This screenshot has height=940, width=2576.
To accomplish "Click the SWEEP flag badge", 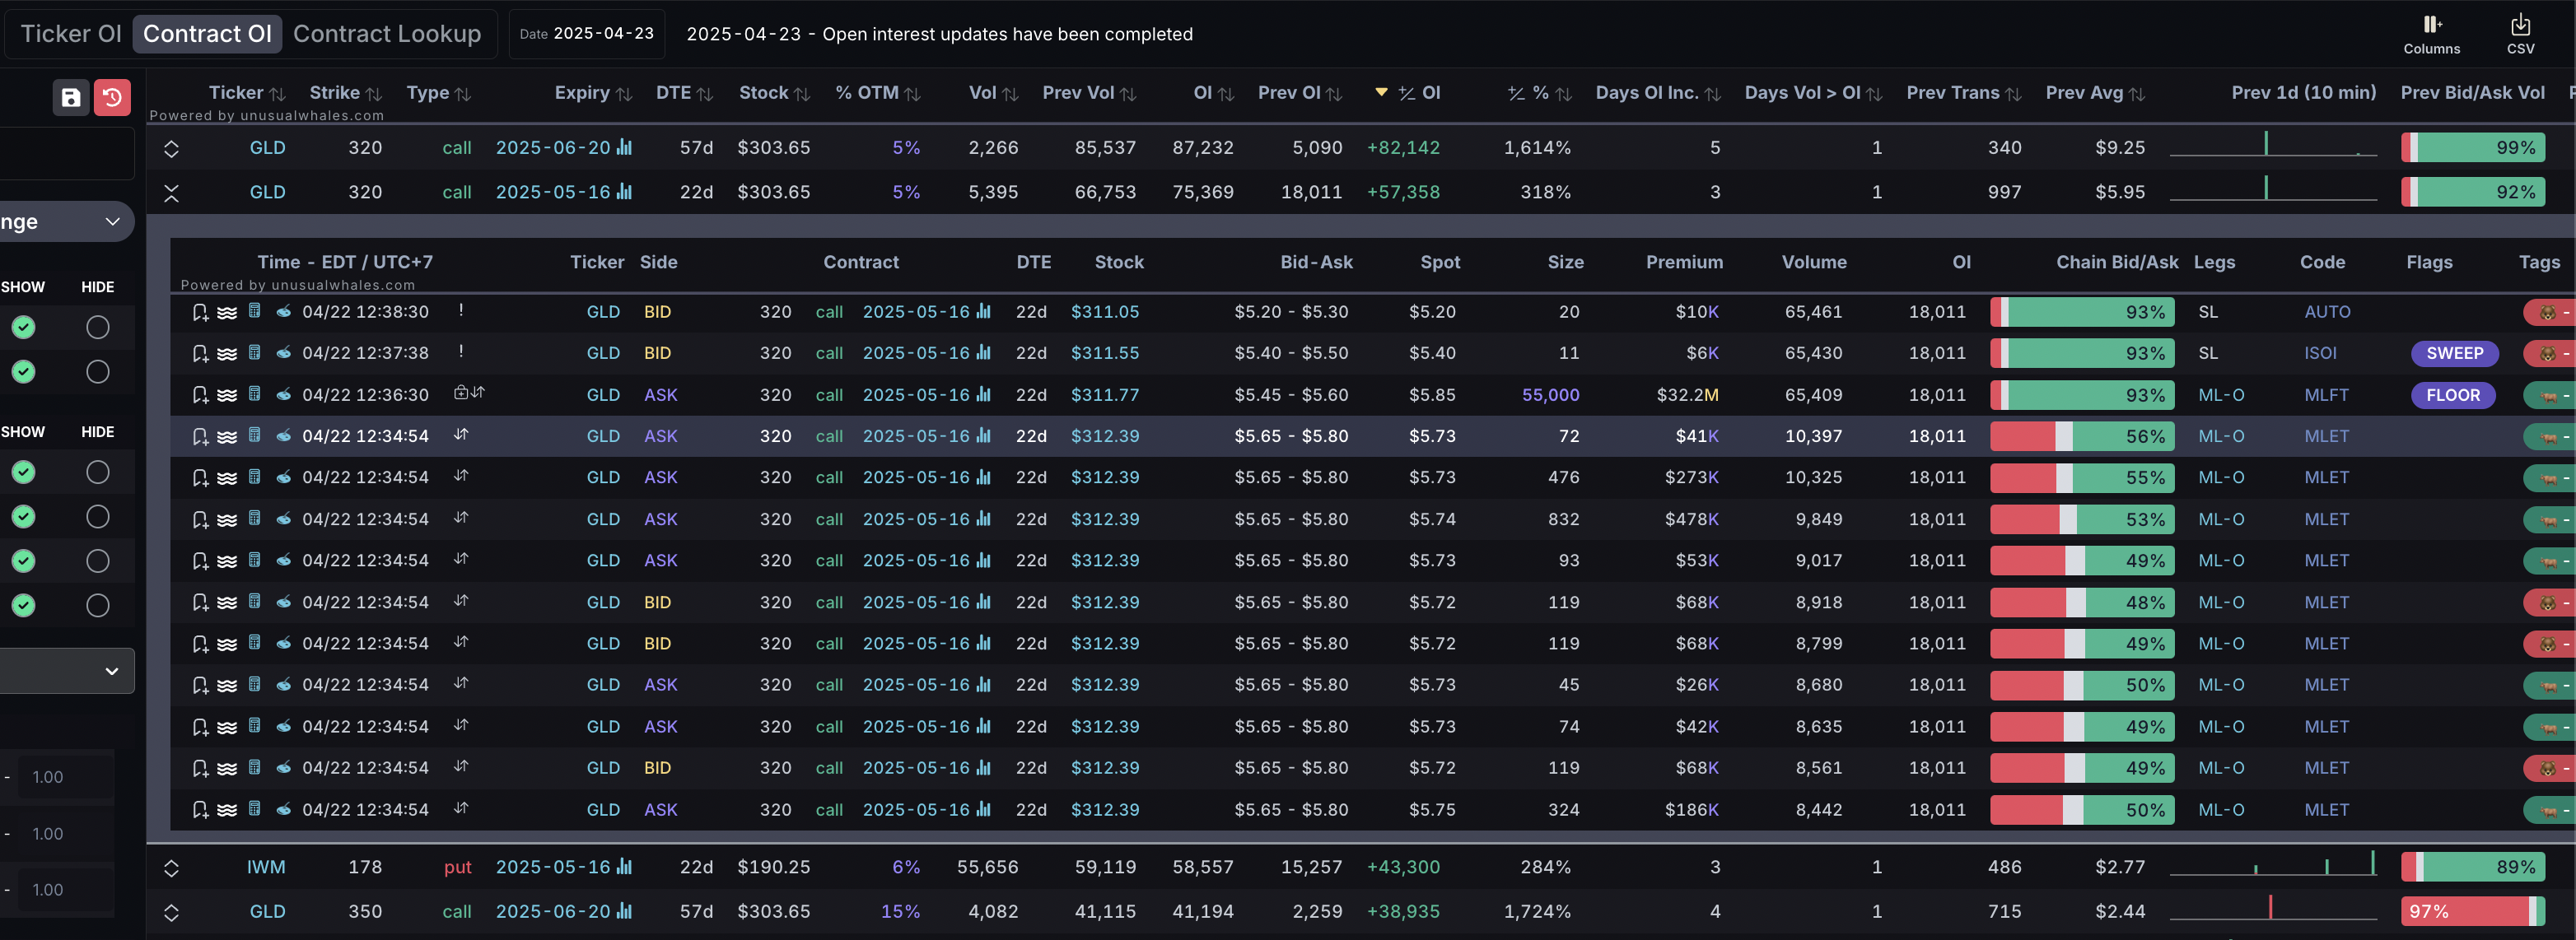I will click(x=2454, y=353).
